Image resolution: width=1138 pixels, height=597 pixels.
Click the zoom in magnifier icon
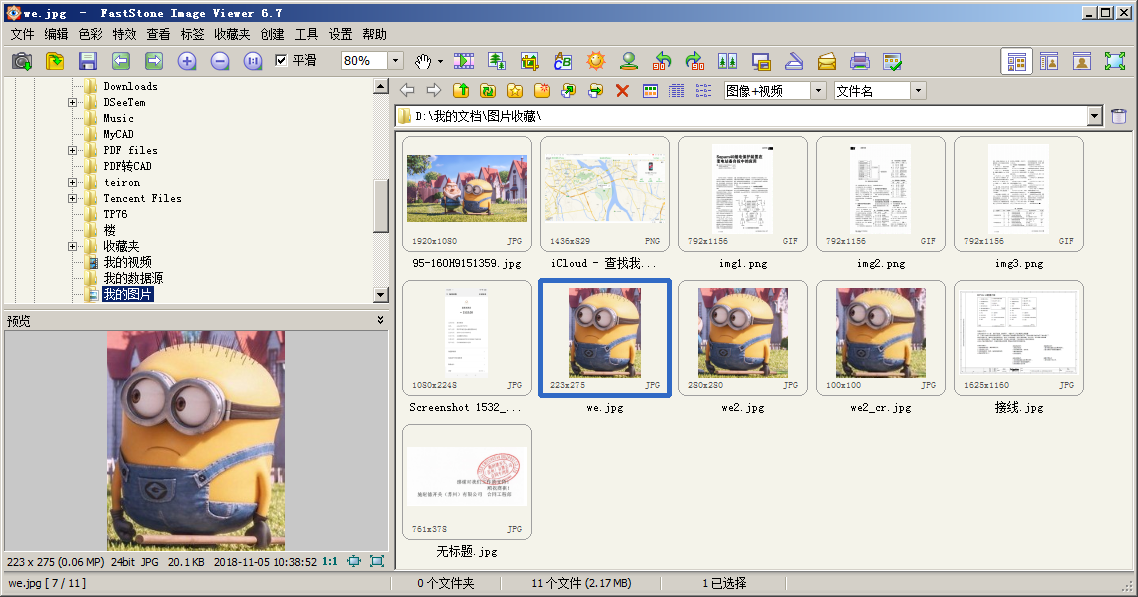coord(187,62)
